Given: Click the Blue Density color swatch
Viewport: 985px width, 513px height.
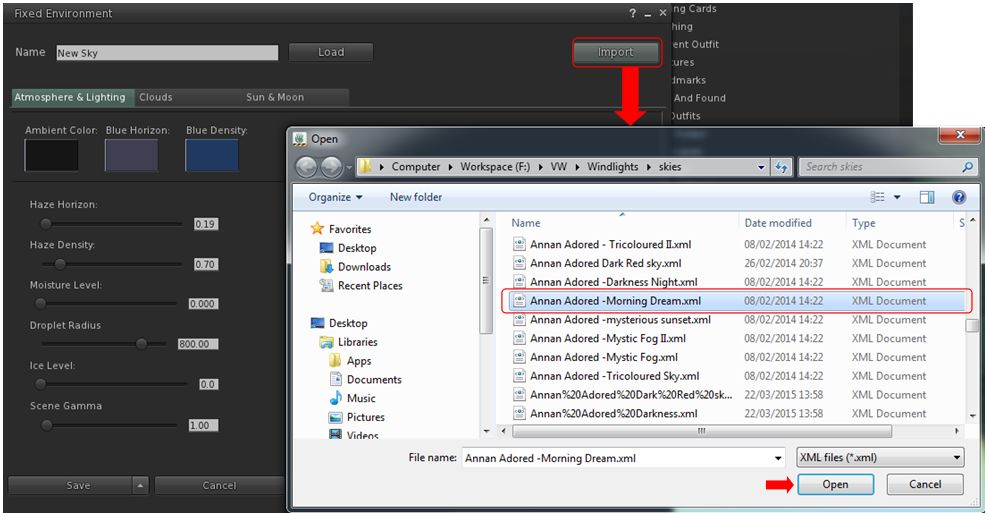Looking at the screenshot, I should (x=212, y=155).
